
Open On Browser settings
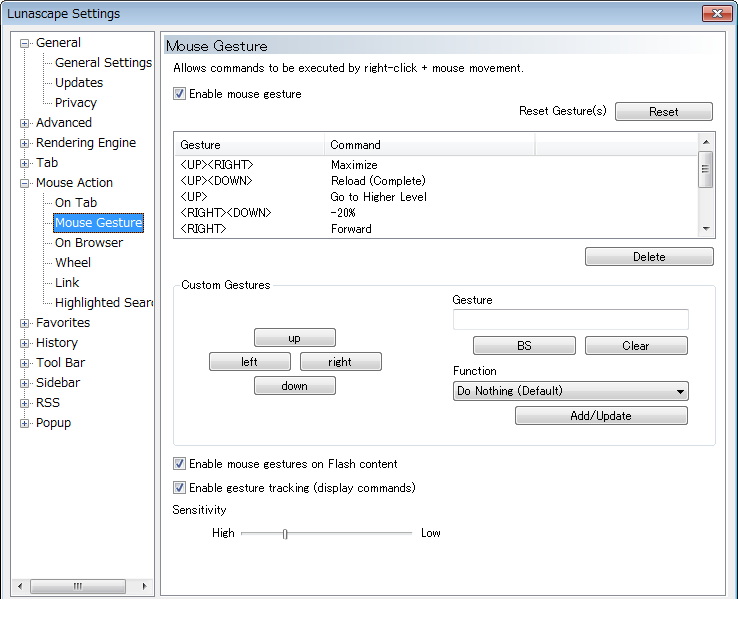pos(88,243)
